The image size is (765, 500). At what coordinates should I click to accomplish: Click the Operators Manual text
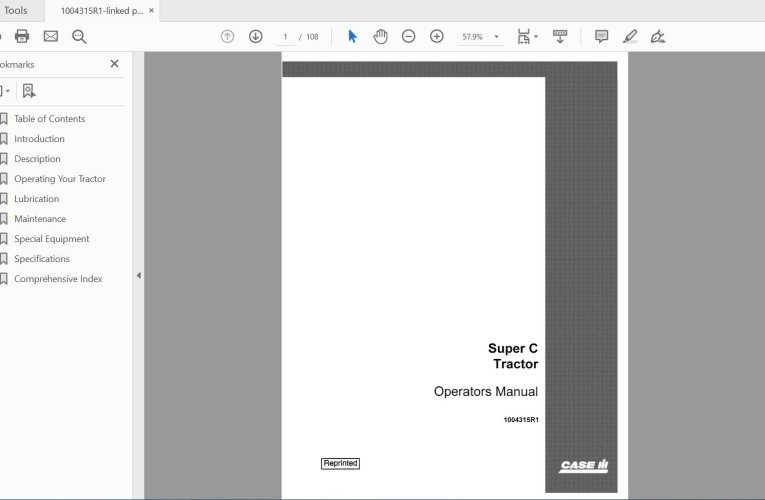click(x=485, y=392)
